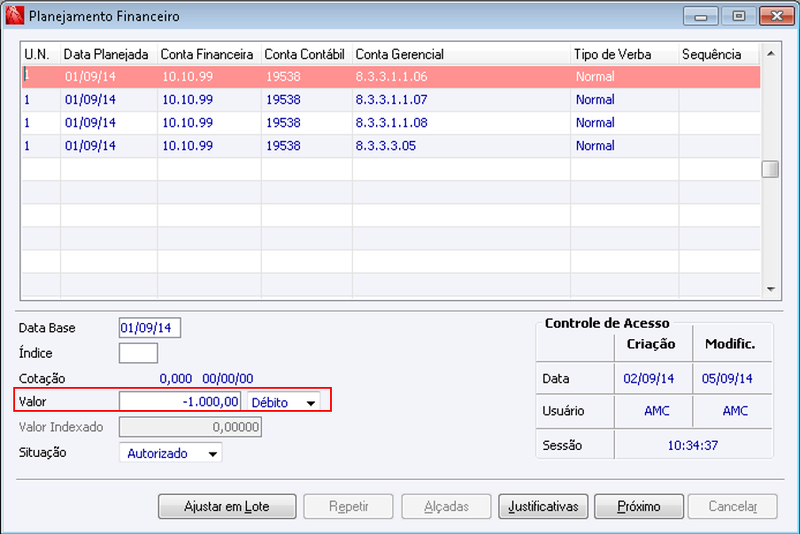Maximize the Planejamento Financeiro window
Screen dimensions: 800x534
pos(738,16)
